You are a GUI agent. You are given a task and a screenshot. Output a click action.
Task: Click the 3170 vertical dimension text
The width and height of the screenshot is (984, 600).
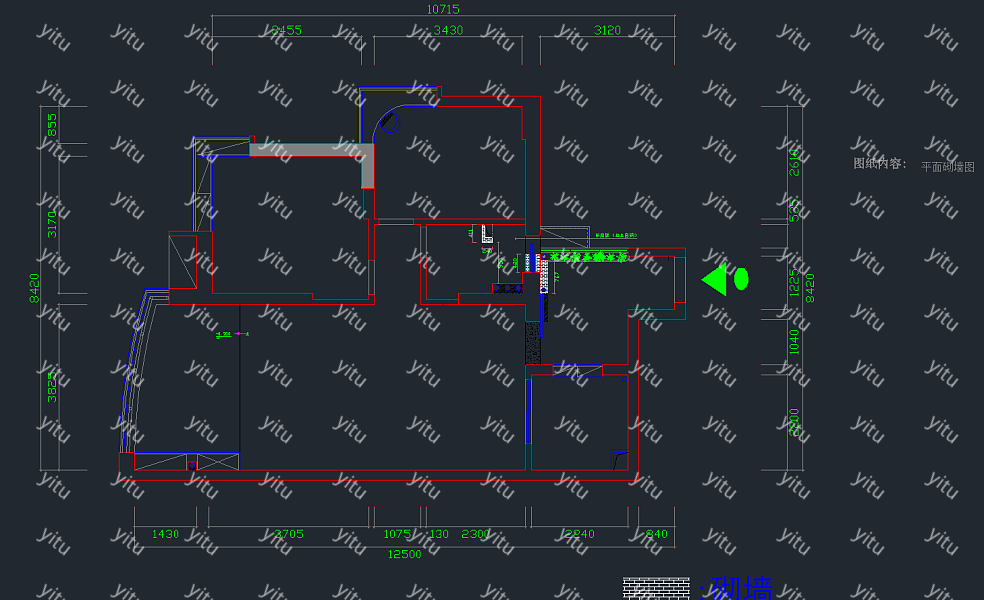point(51,224)
